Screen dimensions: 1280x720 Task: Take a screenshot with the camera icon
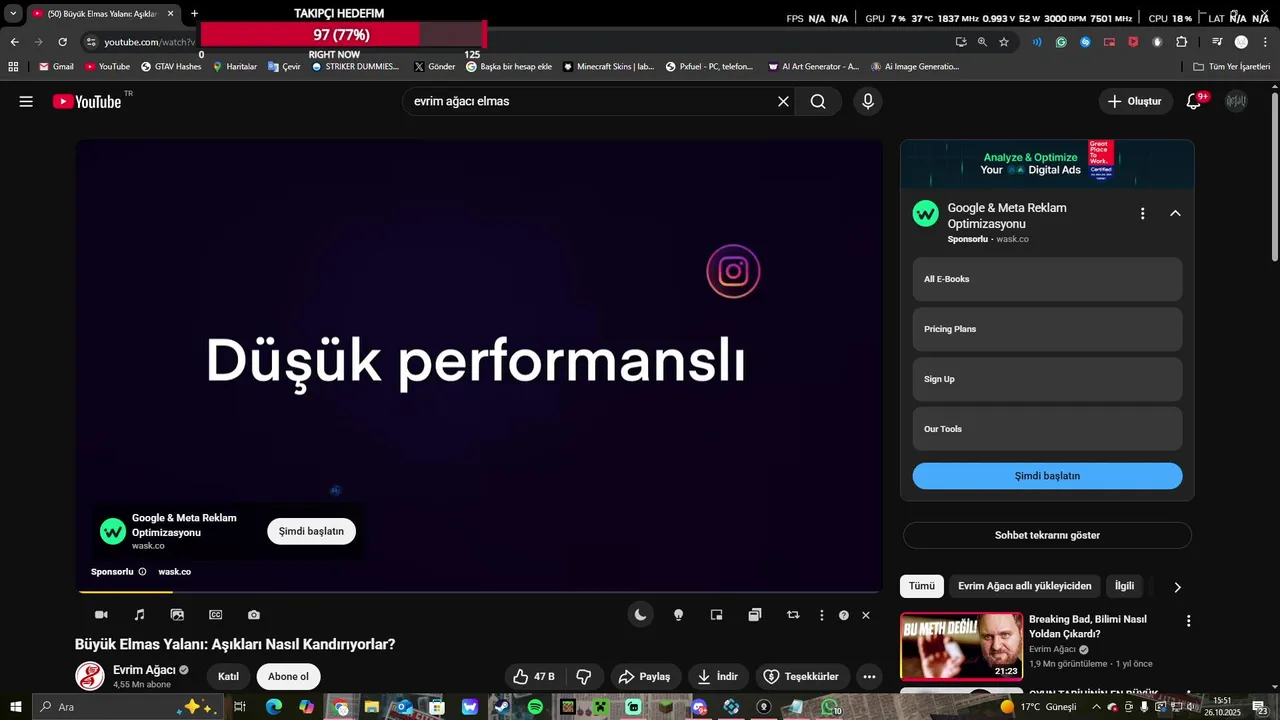[254, 615]
